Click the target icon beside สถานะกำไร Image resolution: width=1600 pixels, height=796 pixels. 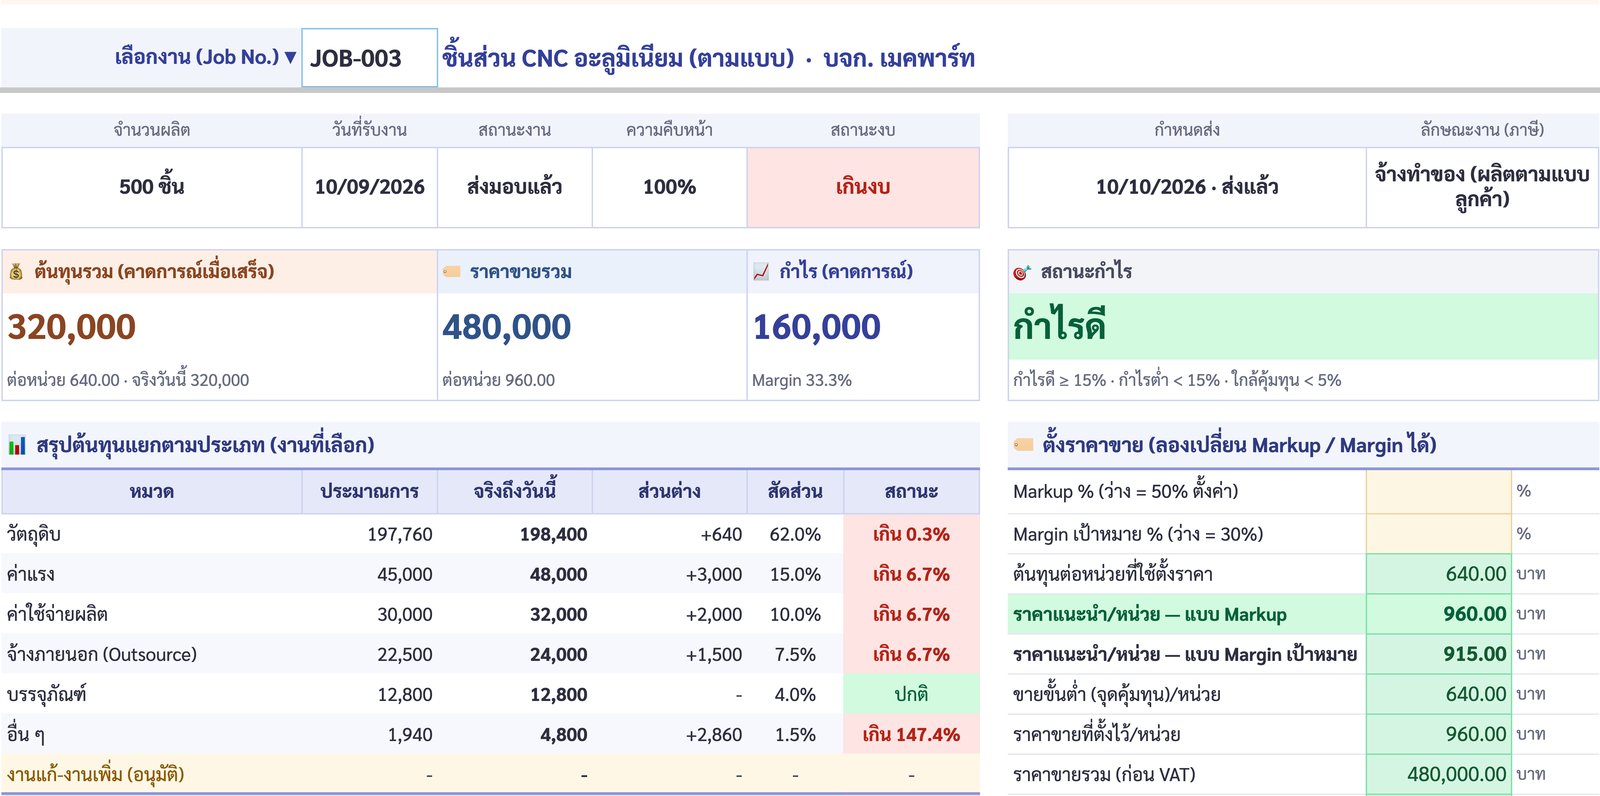point(1021,272)
